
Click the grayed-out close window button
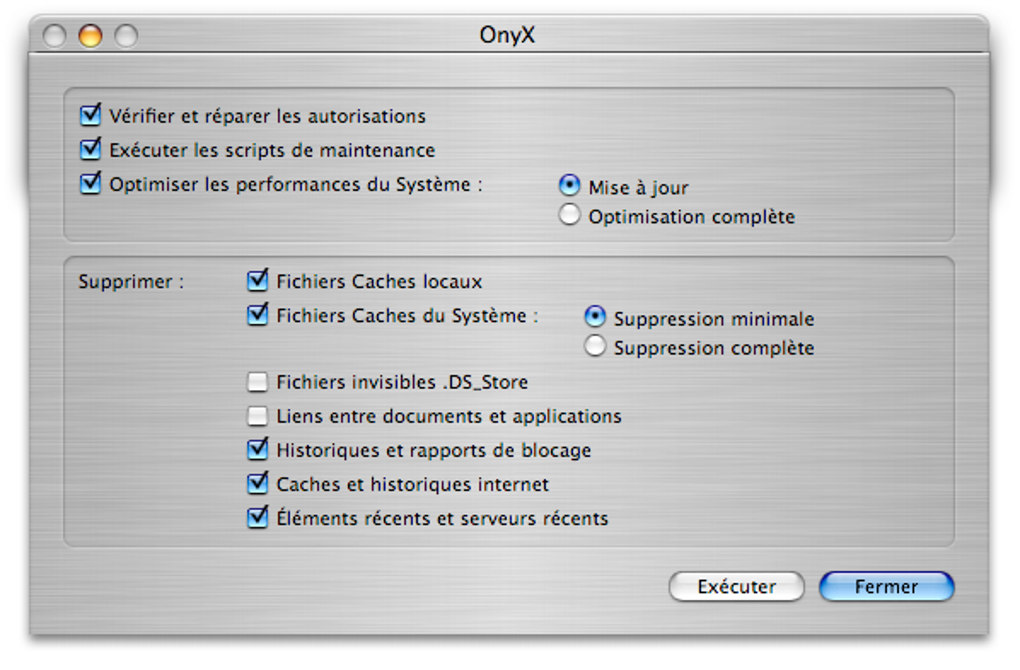tap(55, 36)
